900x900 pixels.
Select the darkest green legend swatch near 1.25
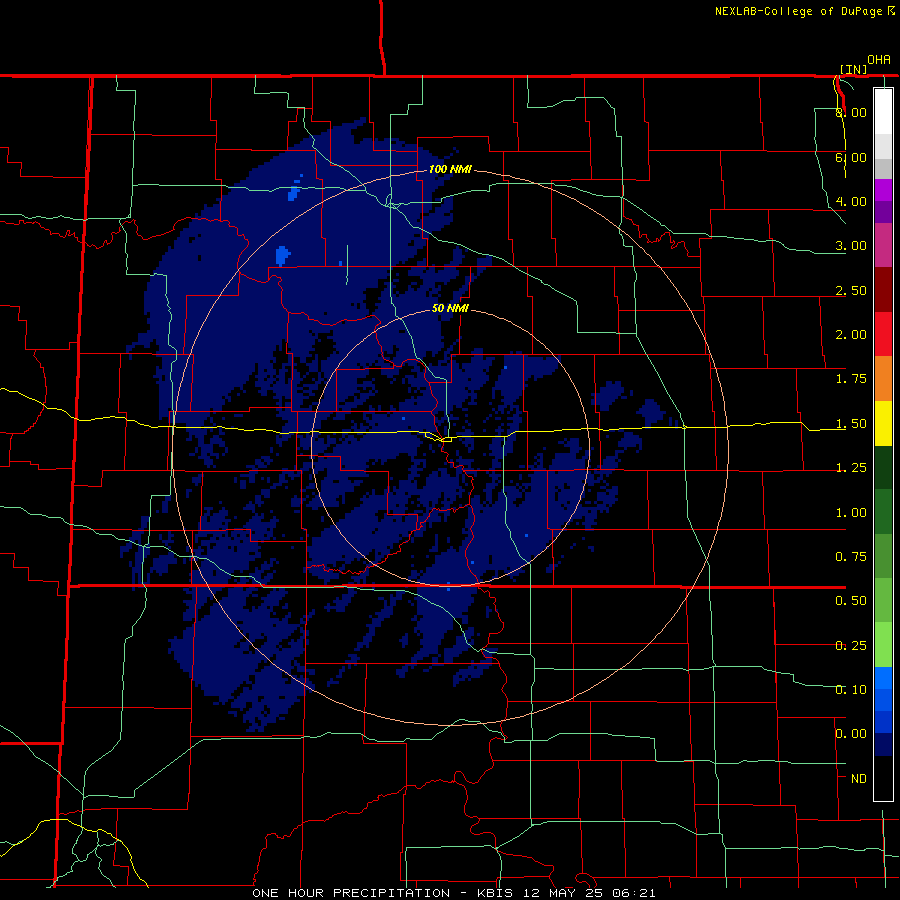pyautogui.click(x=883, y=468)
